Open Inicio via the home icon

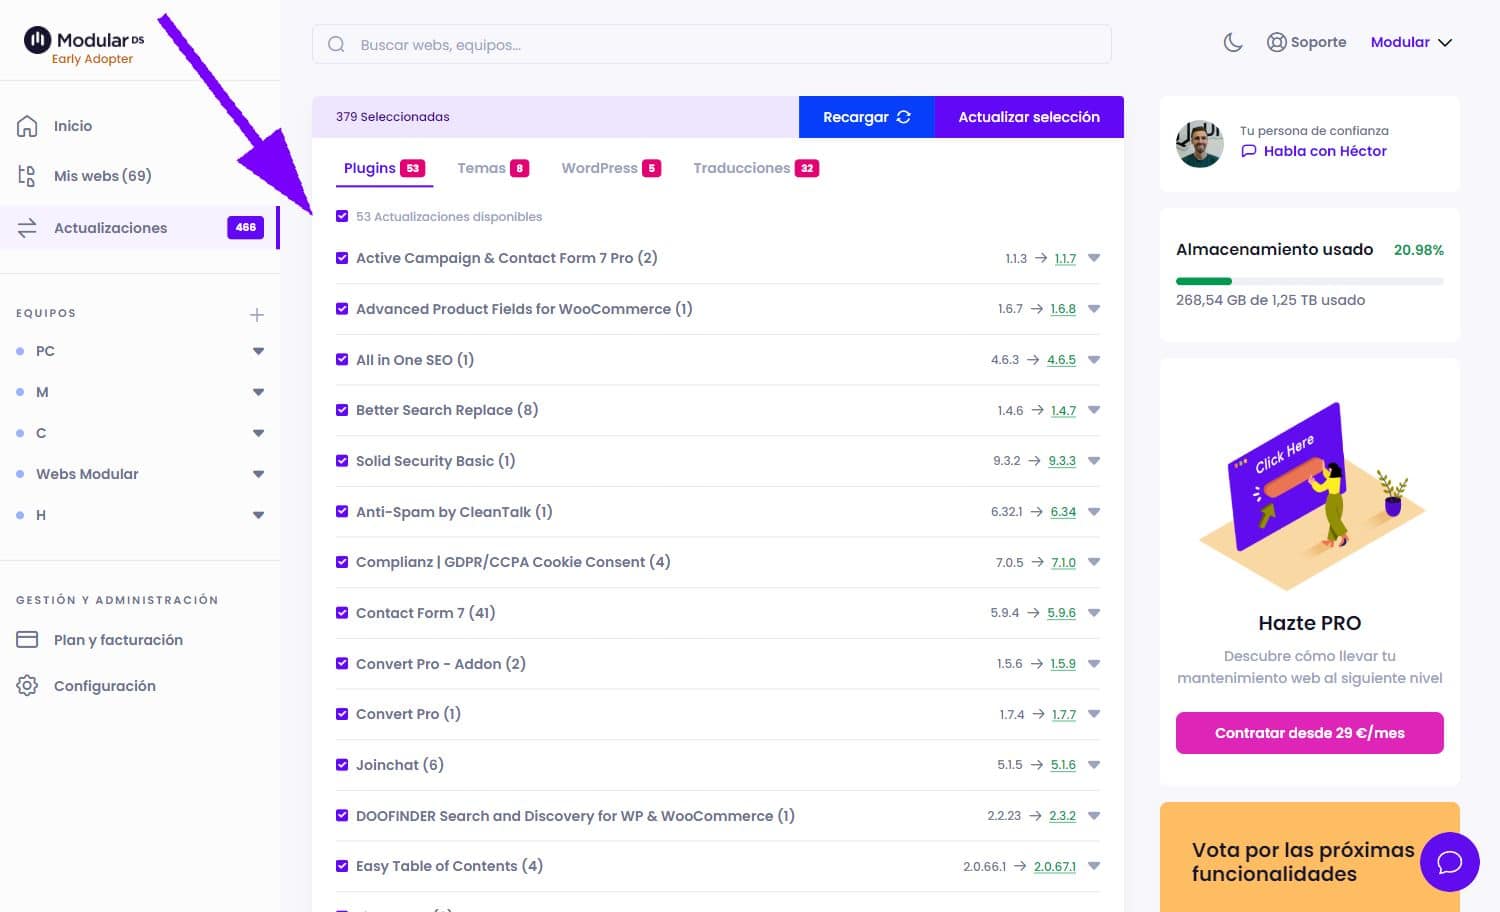click(27, 126)
